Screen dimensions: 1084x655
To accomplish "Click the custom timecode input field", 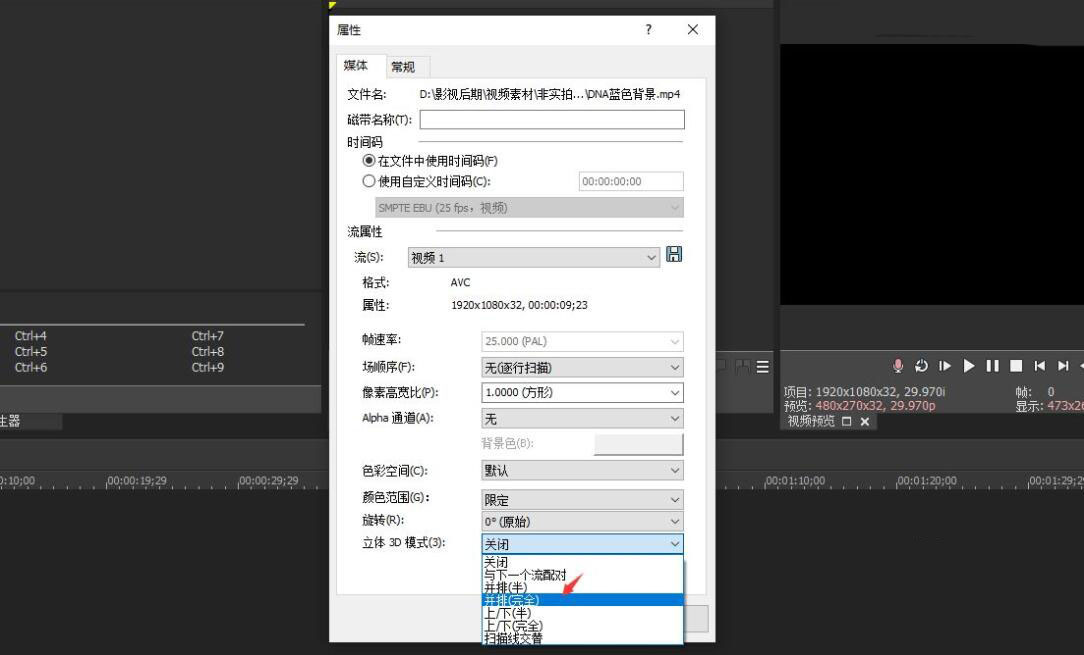I will (631, 181).
